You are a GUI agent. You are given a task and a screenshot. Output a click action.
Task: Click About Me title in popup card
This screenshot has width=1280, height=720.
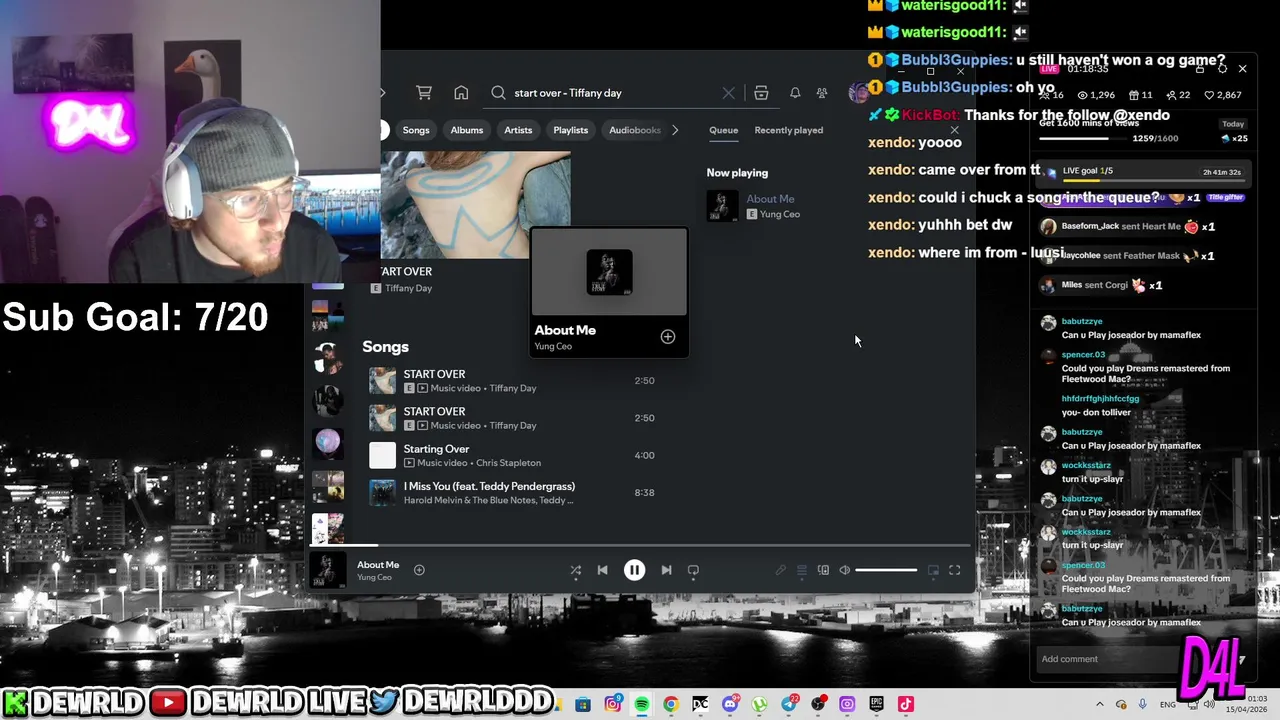565,330
